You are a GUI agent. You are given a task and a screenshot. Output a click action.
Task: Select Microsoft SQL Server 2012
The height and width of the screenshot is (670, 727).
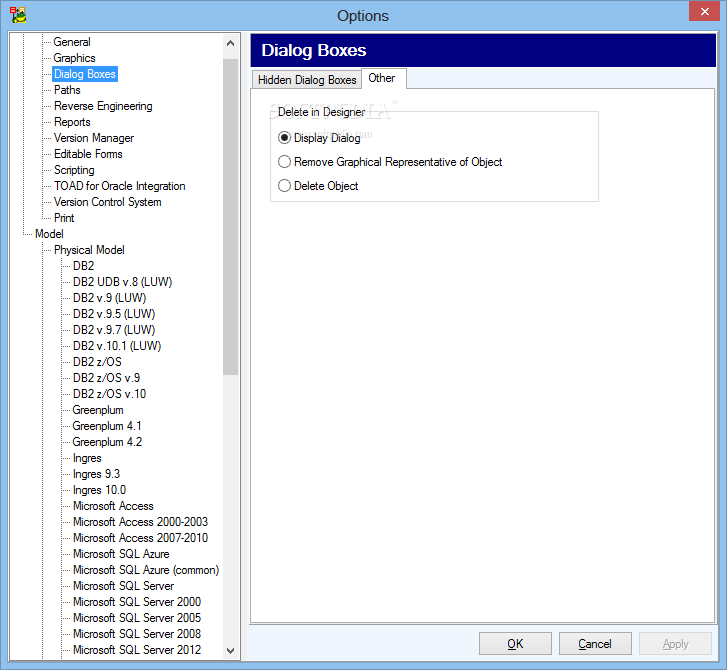pyautogui.click(x=137, y=650)
